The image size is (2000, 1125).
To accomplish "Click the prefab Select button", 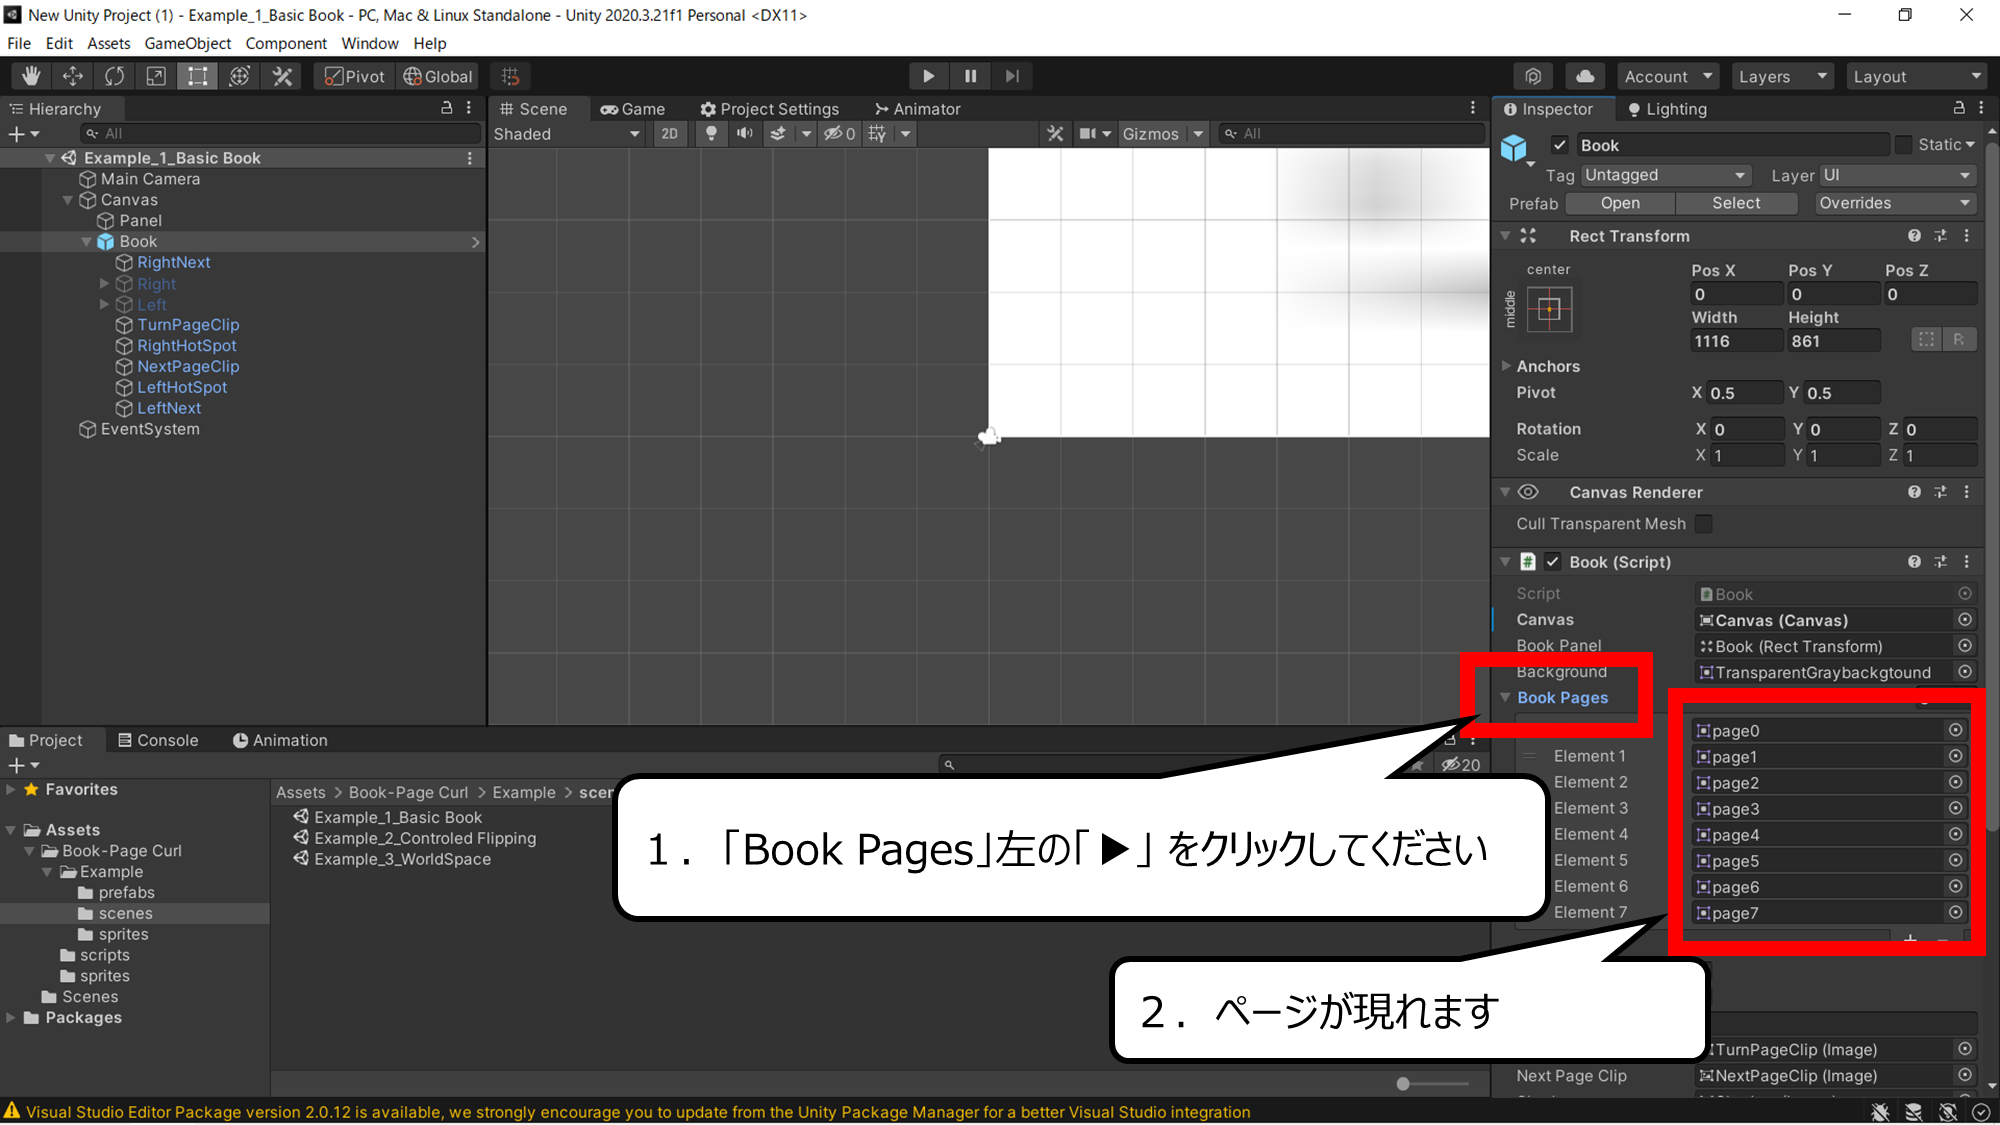I will (x=1736, y=203).
